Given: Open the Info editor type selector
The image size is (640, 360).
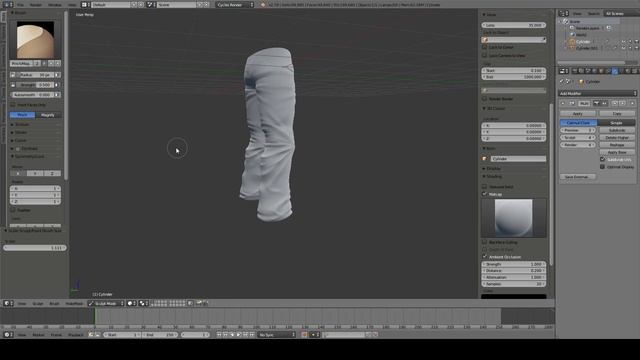Looking at the screenshot, I should coord(8,4).
